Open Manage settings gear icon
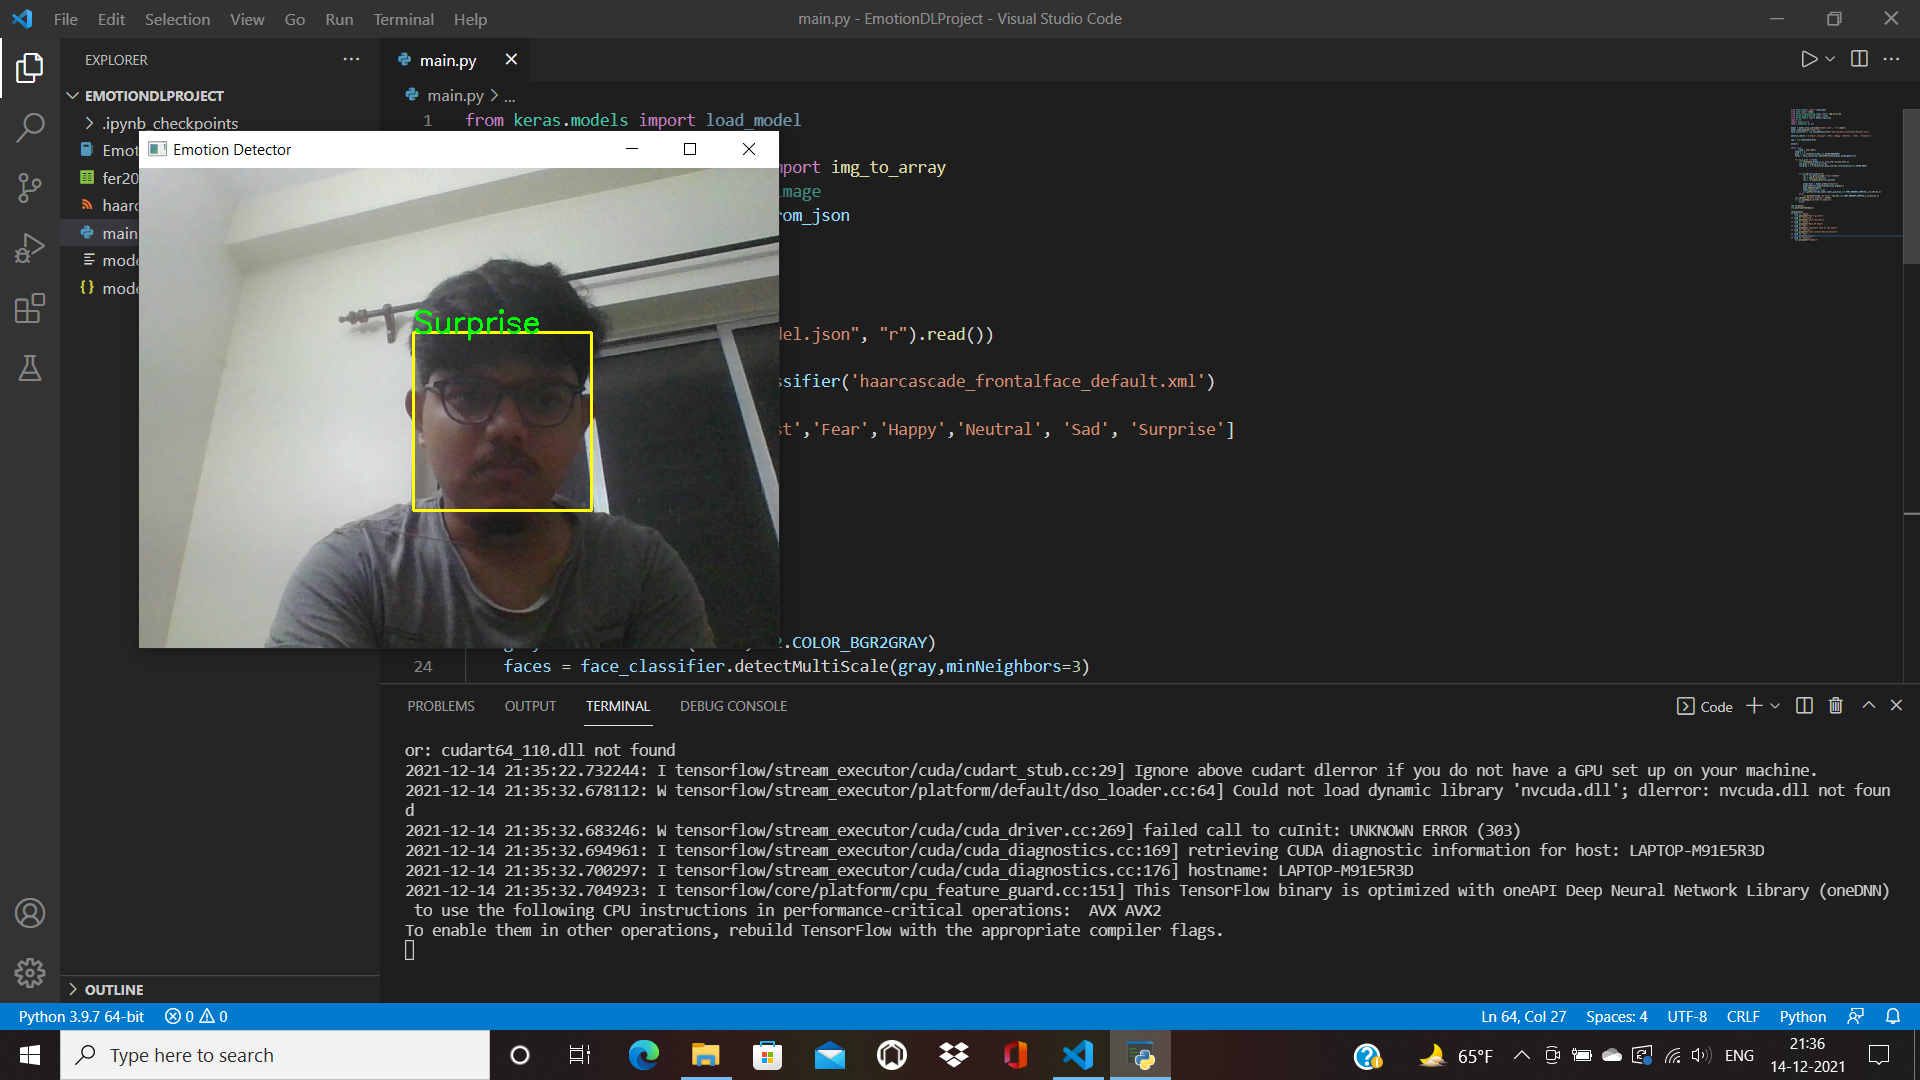Viewport: 1920px width, 1080px height. [30, 973]
